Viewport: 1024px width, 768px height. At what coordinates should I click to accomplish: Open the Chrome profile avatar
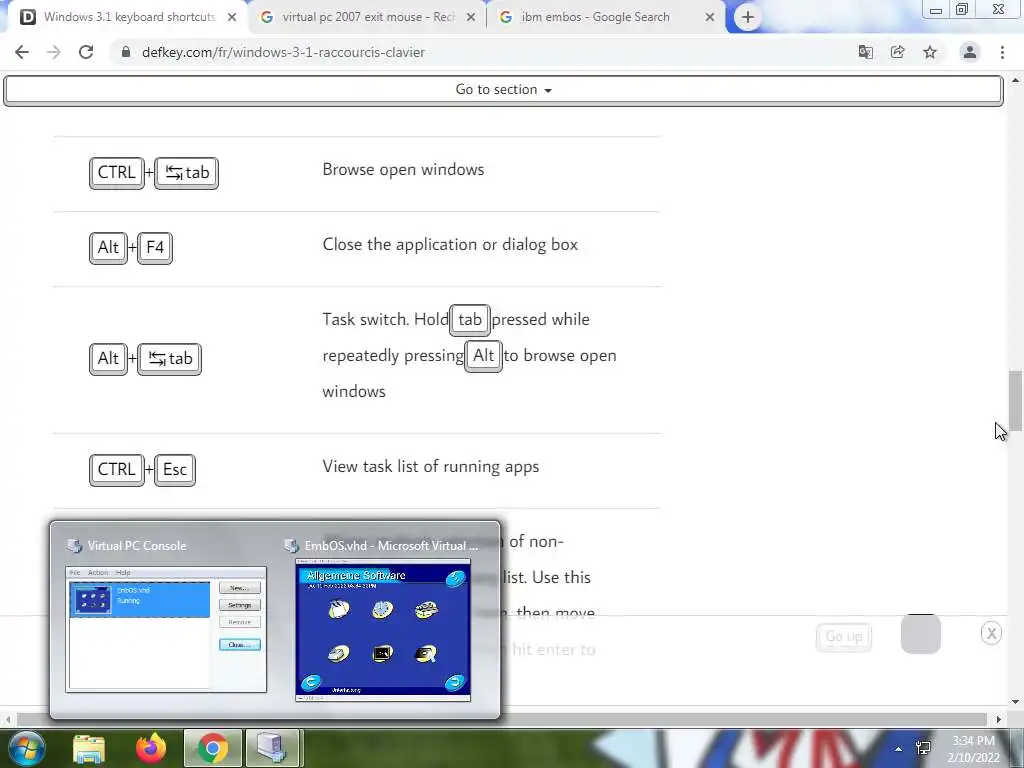click(x=970, y=52)
